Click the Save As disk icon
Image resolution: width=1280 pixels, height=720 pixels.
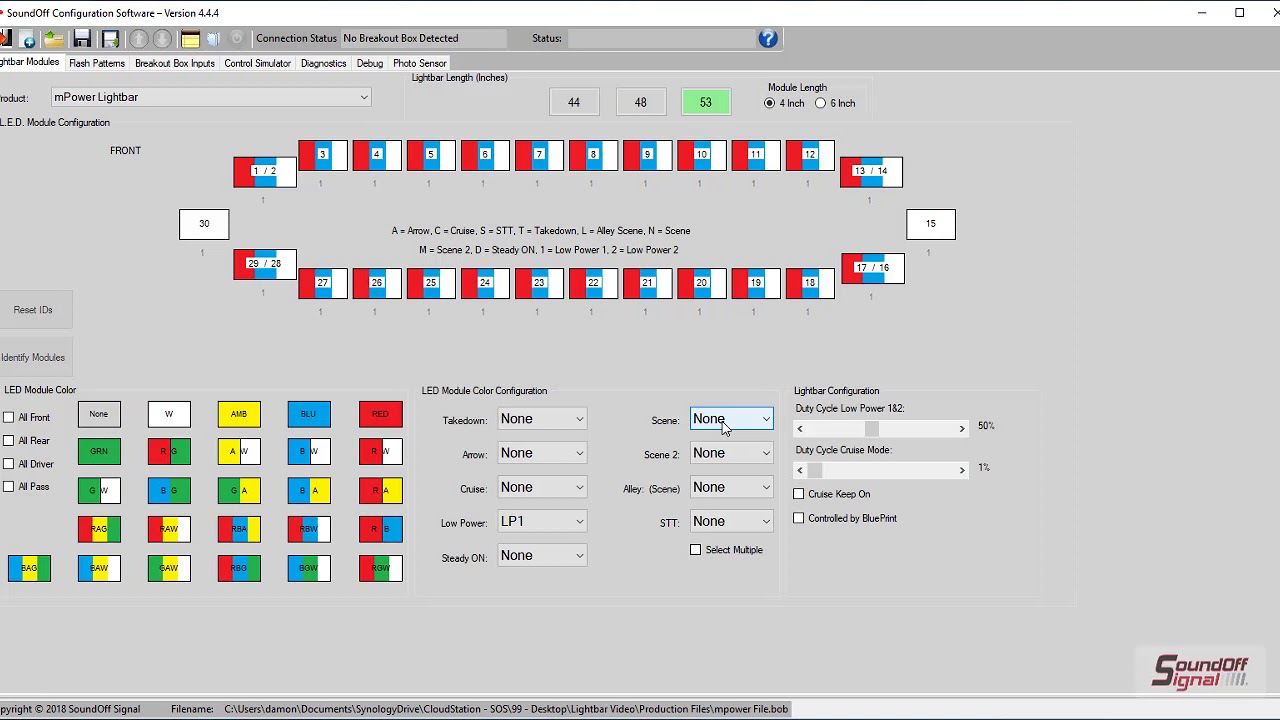coord(110,39)
